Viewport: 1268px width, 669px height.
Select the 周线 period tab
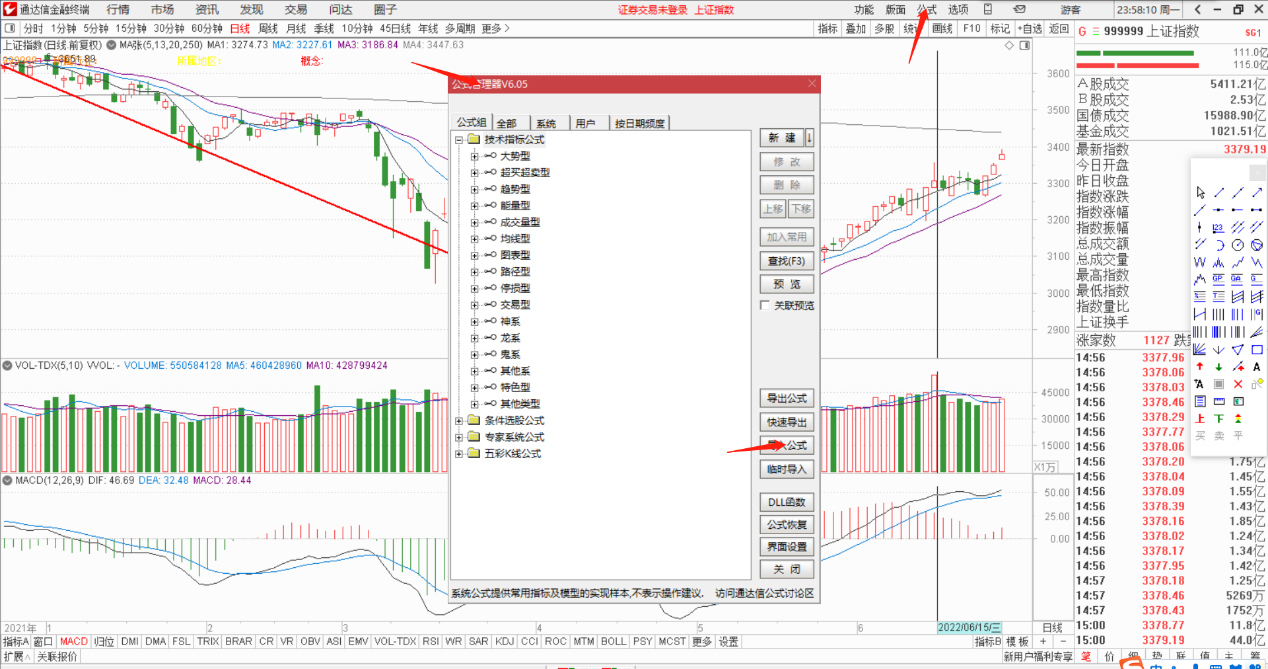click(x=268, y=28)
